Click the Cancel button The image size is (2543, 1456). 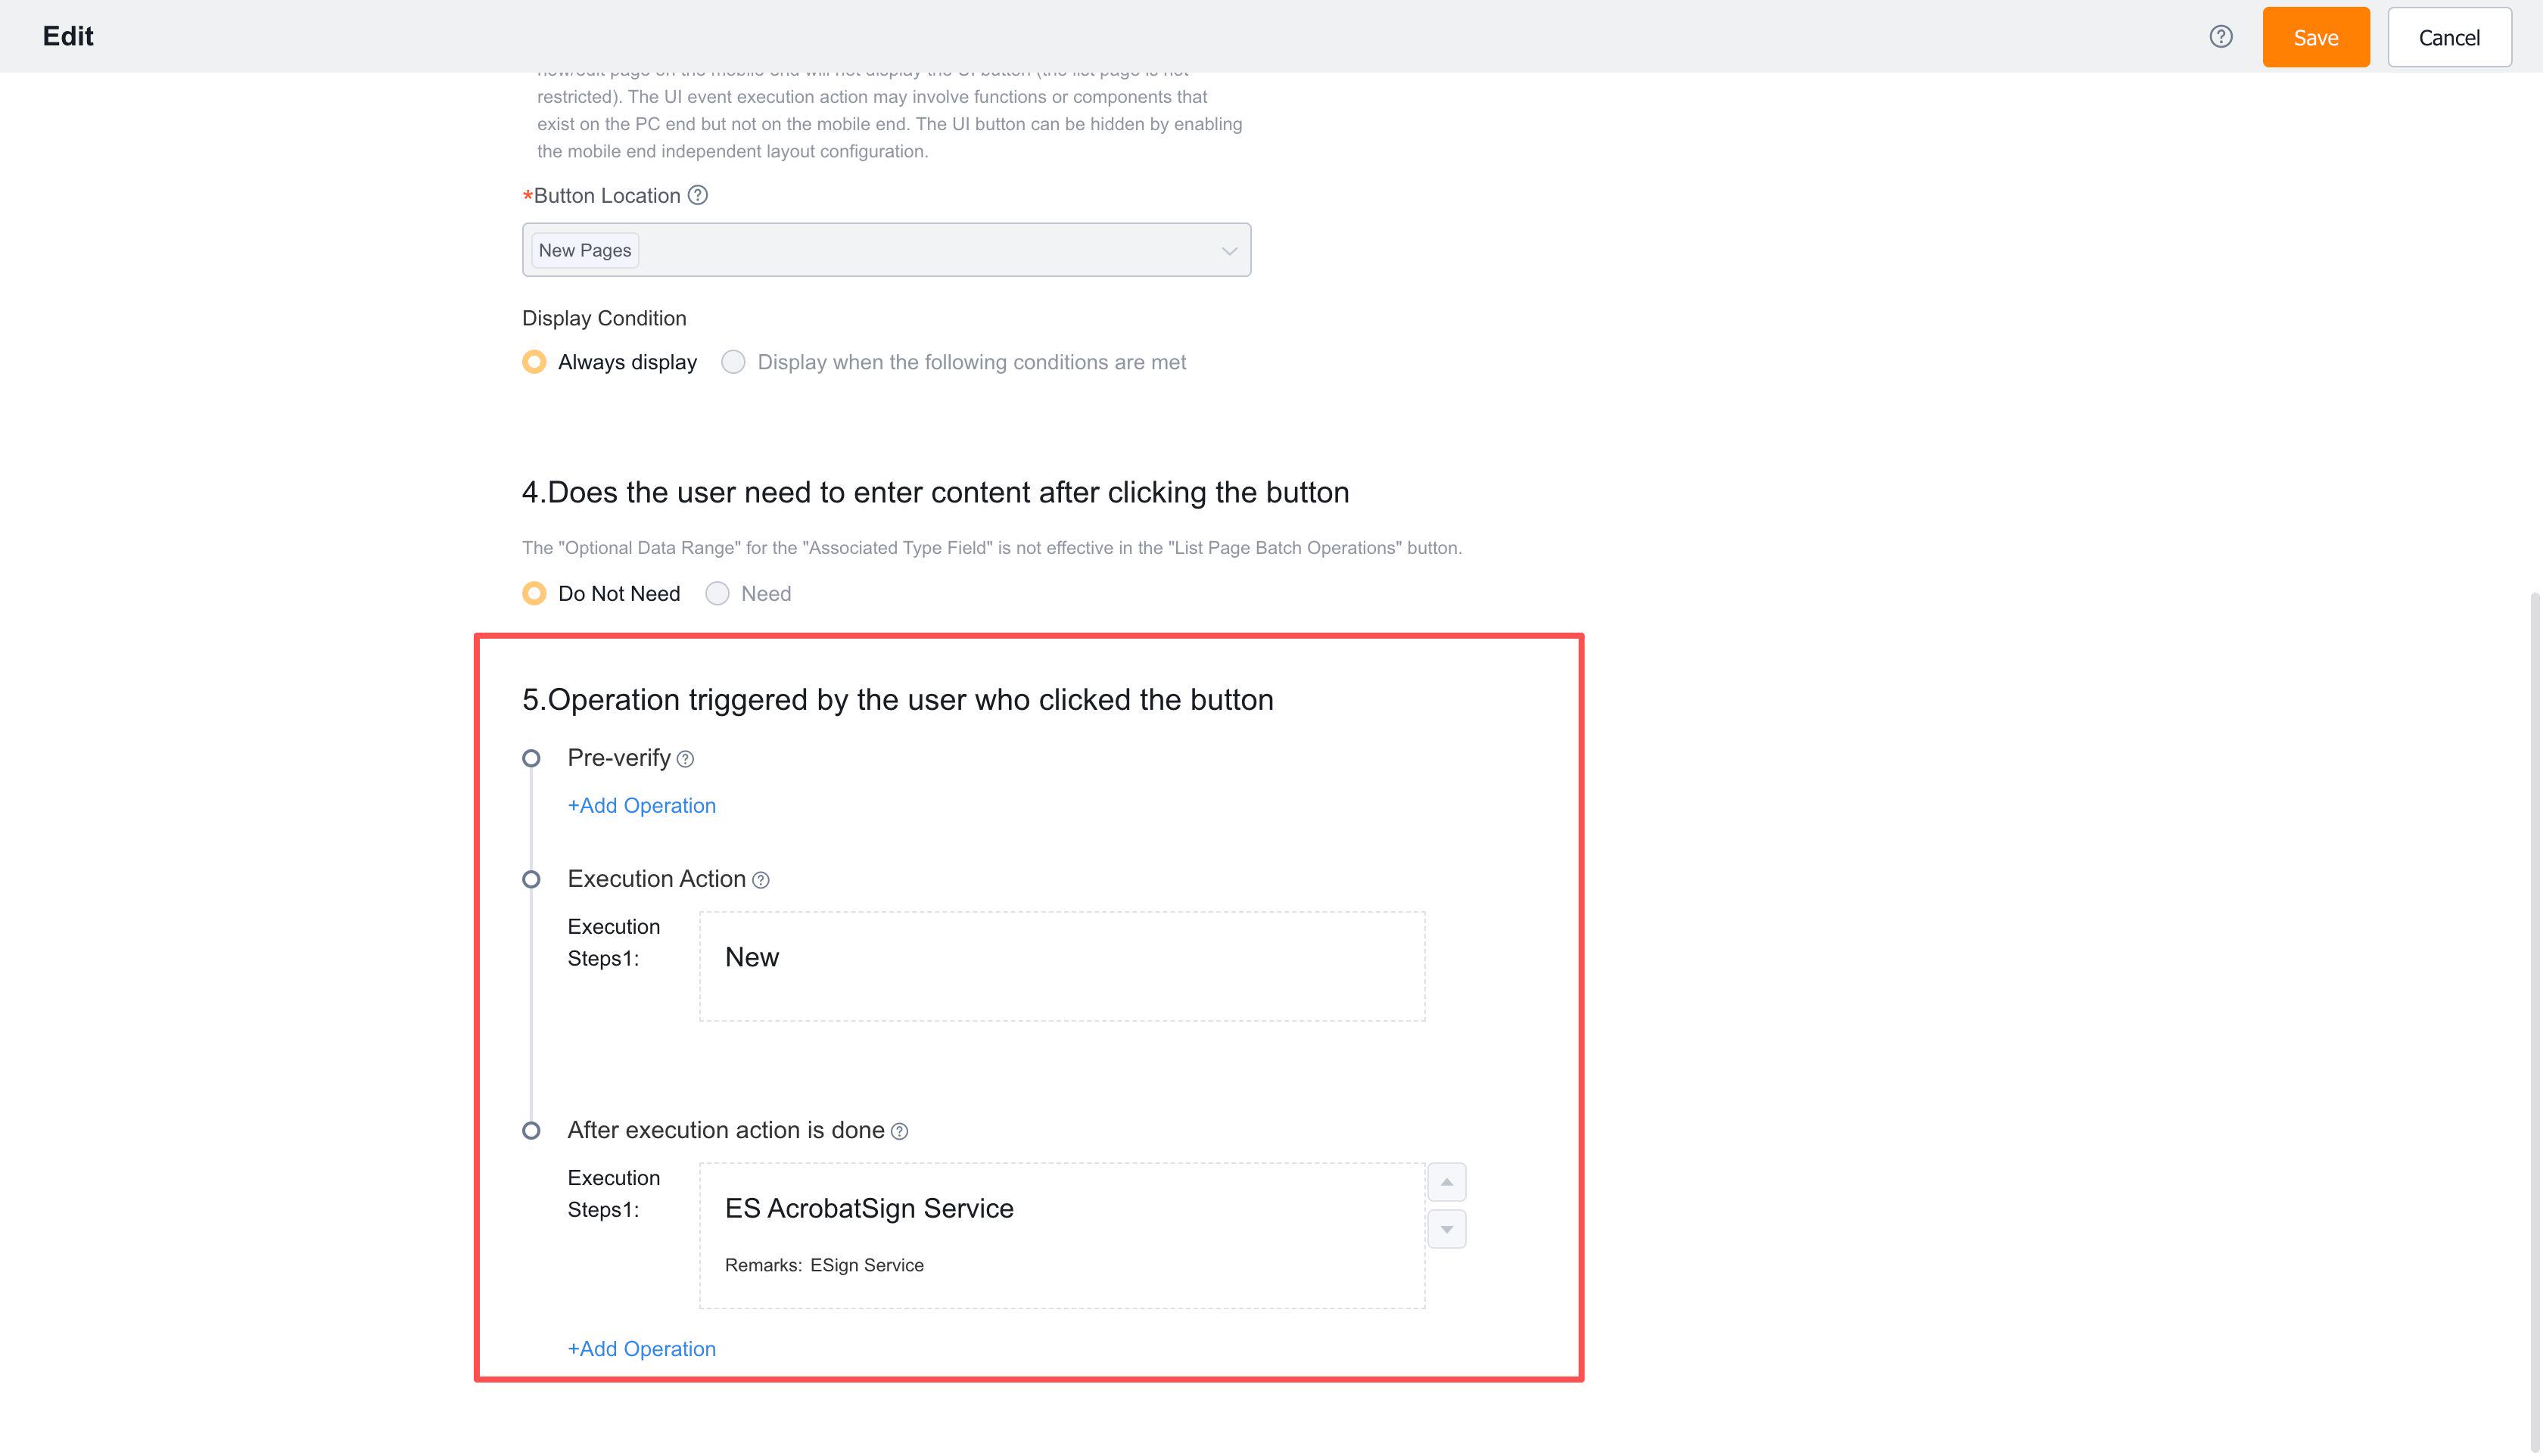click(2449, 36)
